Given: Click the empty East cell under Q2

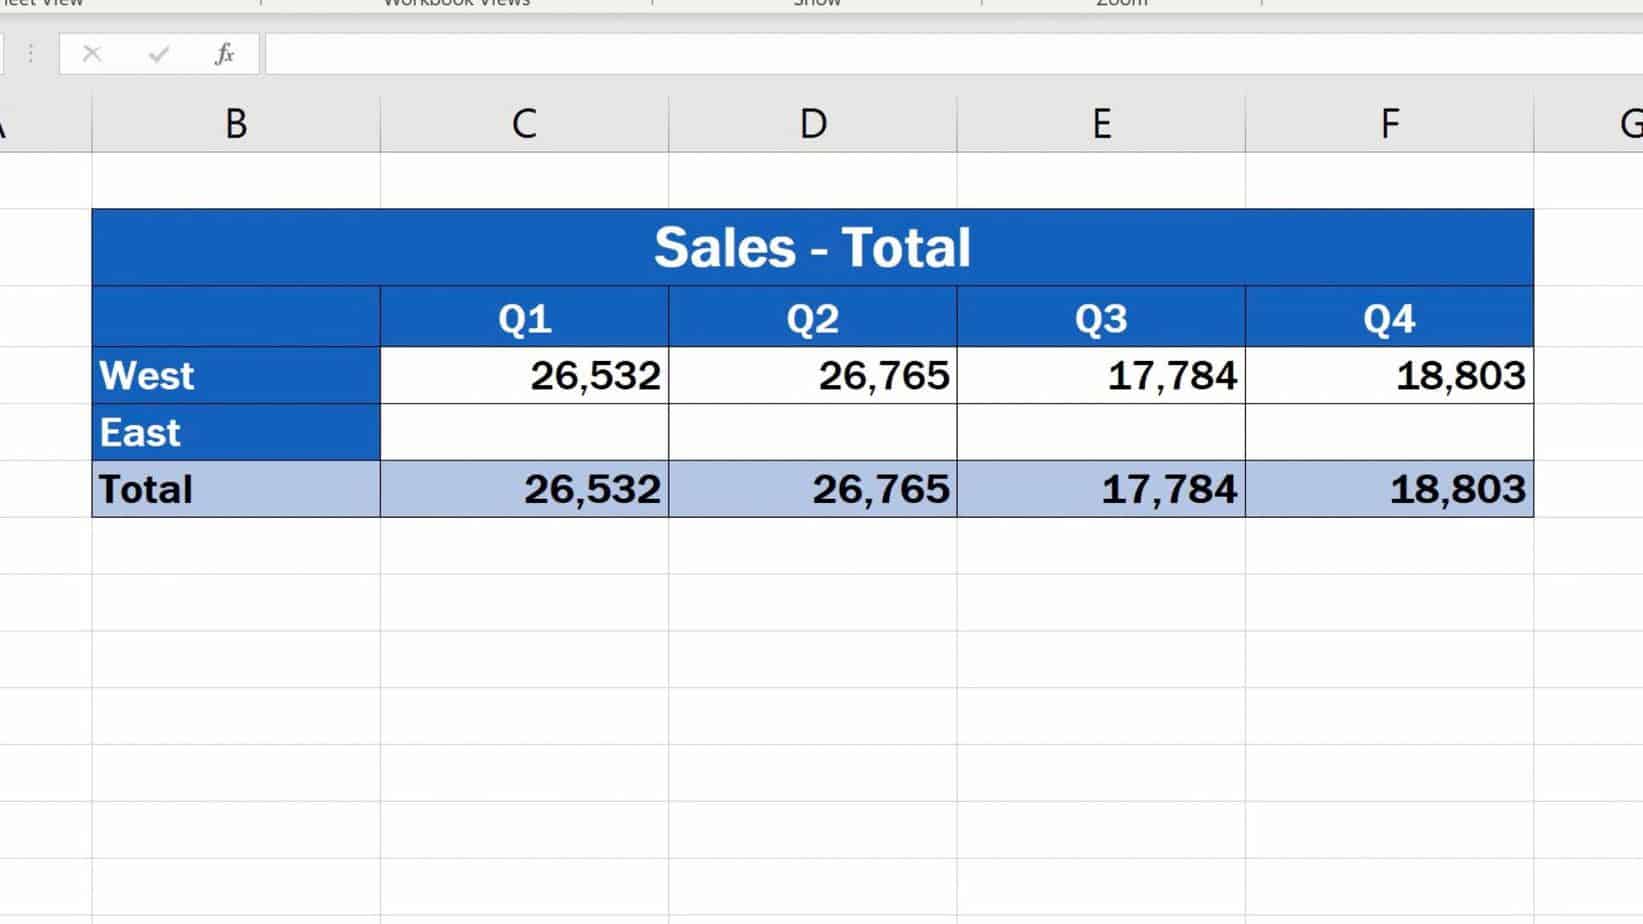Looking at the screenshot, I should (812, 432).
